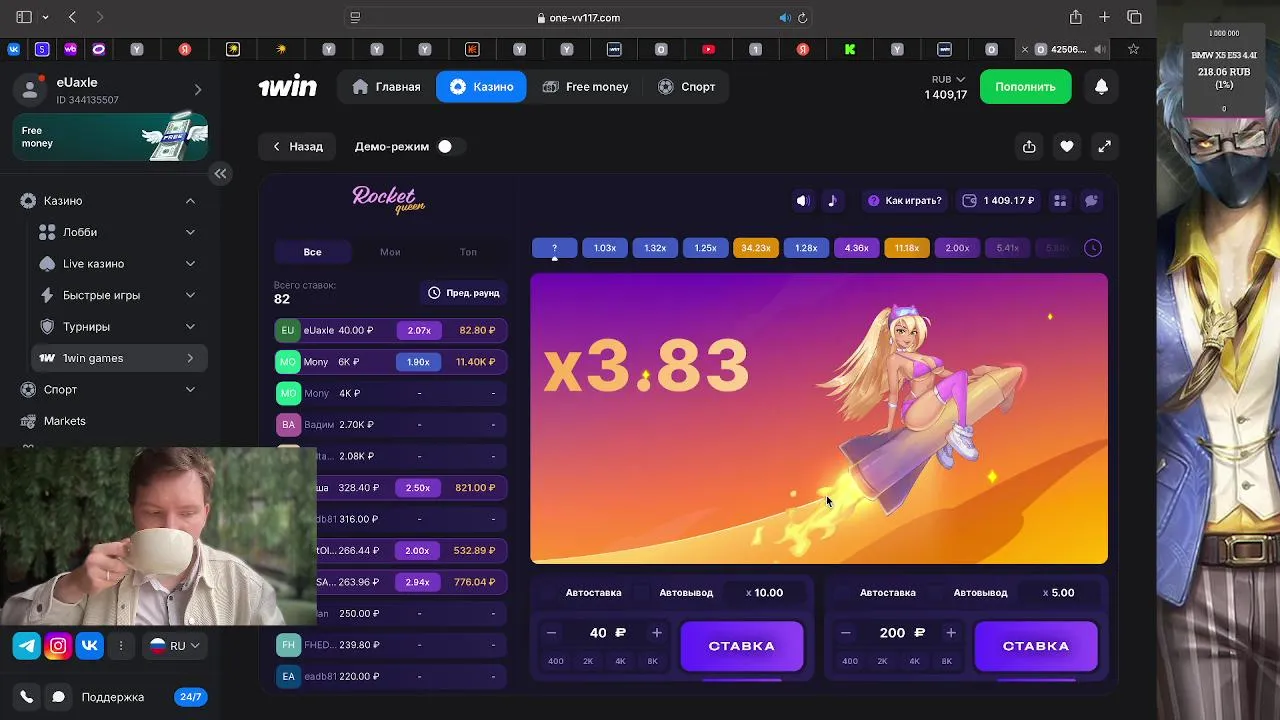Switch to Мои bets tab

390,252
